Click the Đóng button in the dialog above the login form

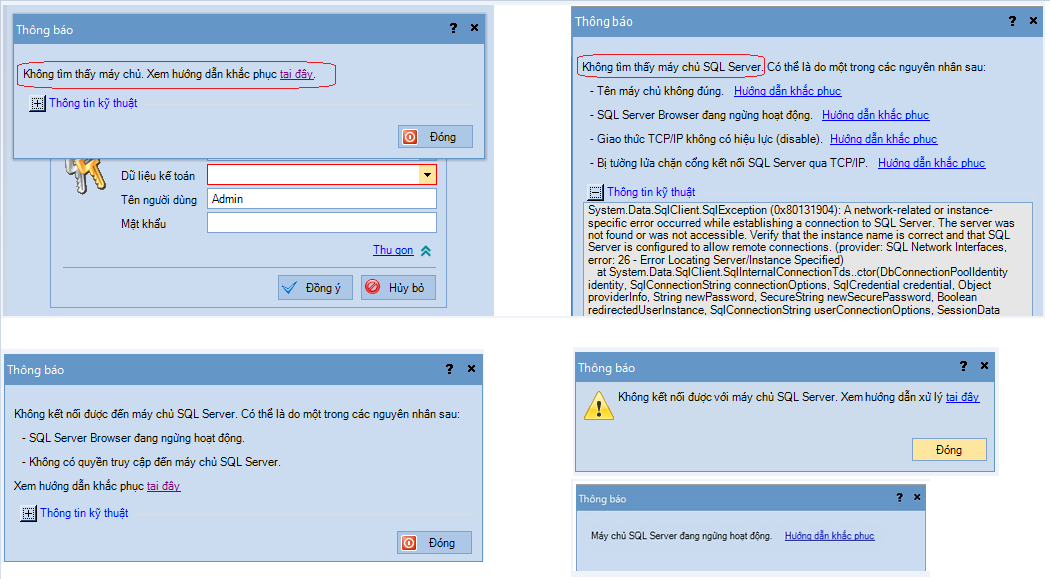click(435, 137)
